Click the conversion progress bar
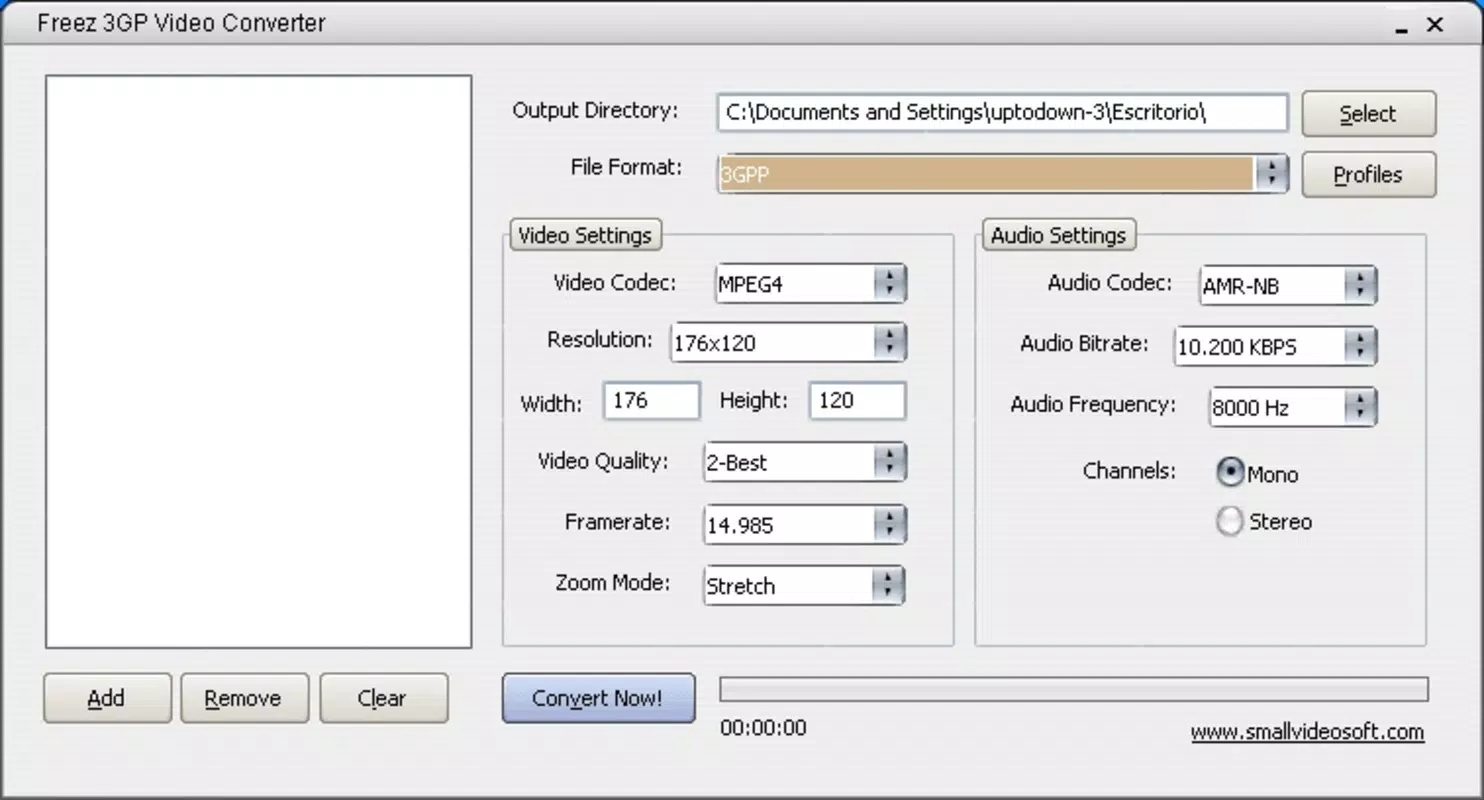 tap(1074, 689)
